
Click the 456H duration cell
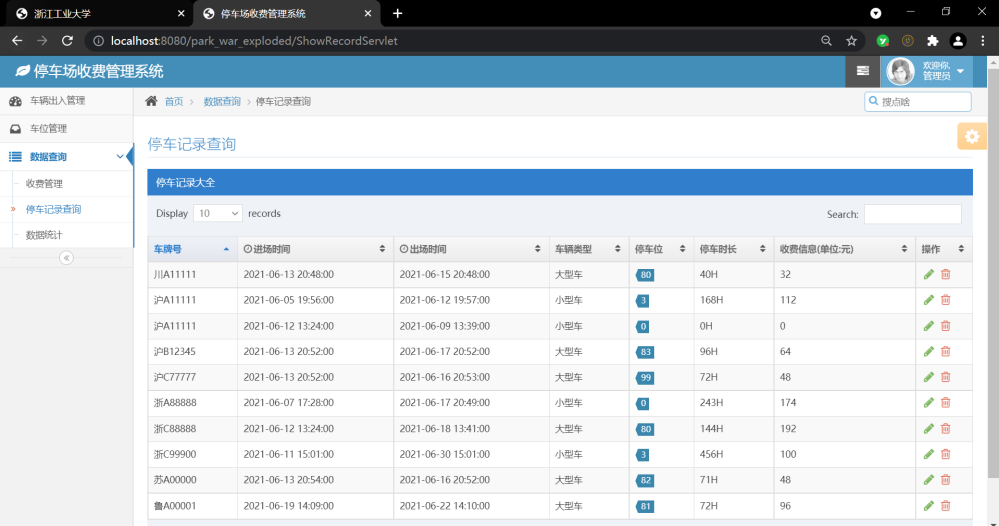(733, 454)
